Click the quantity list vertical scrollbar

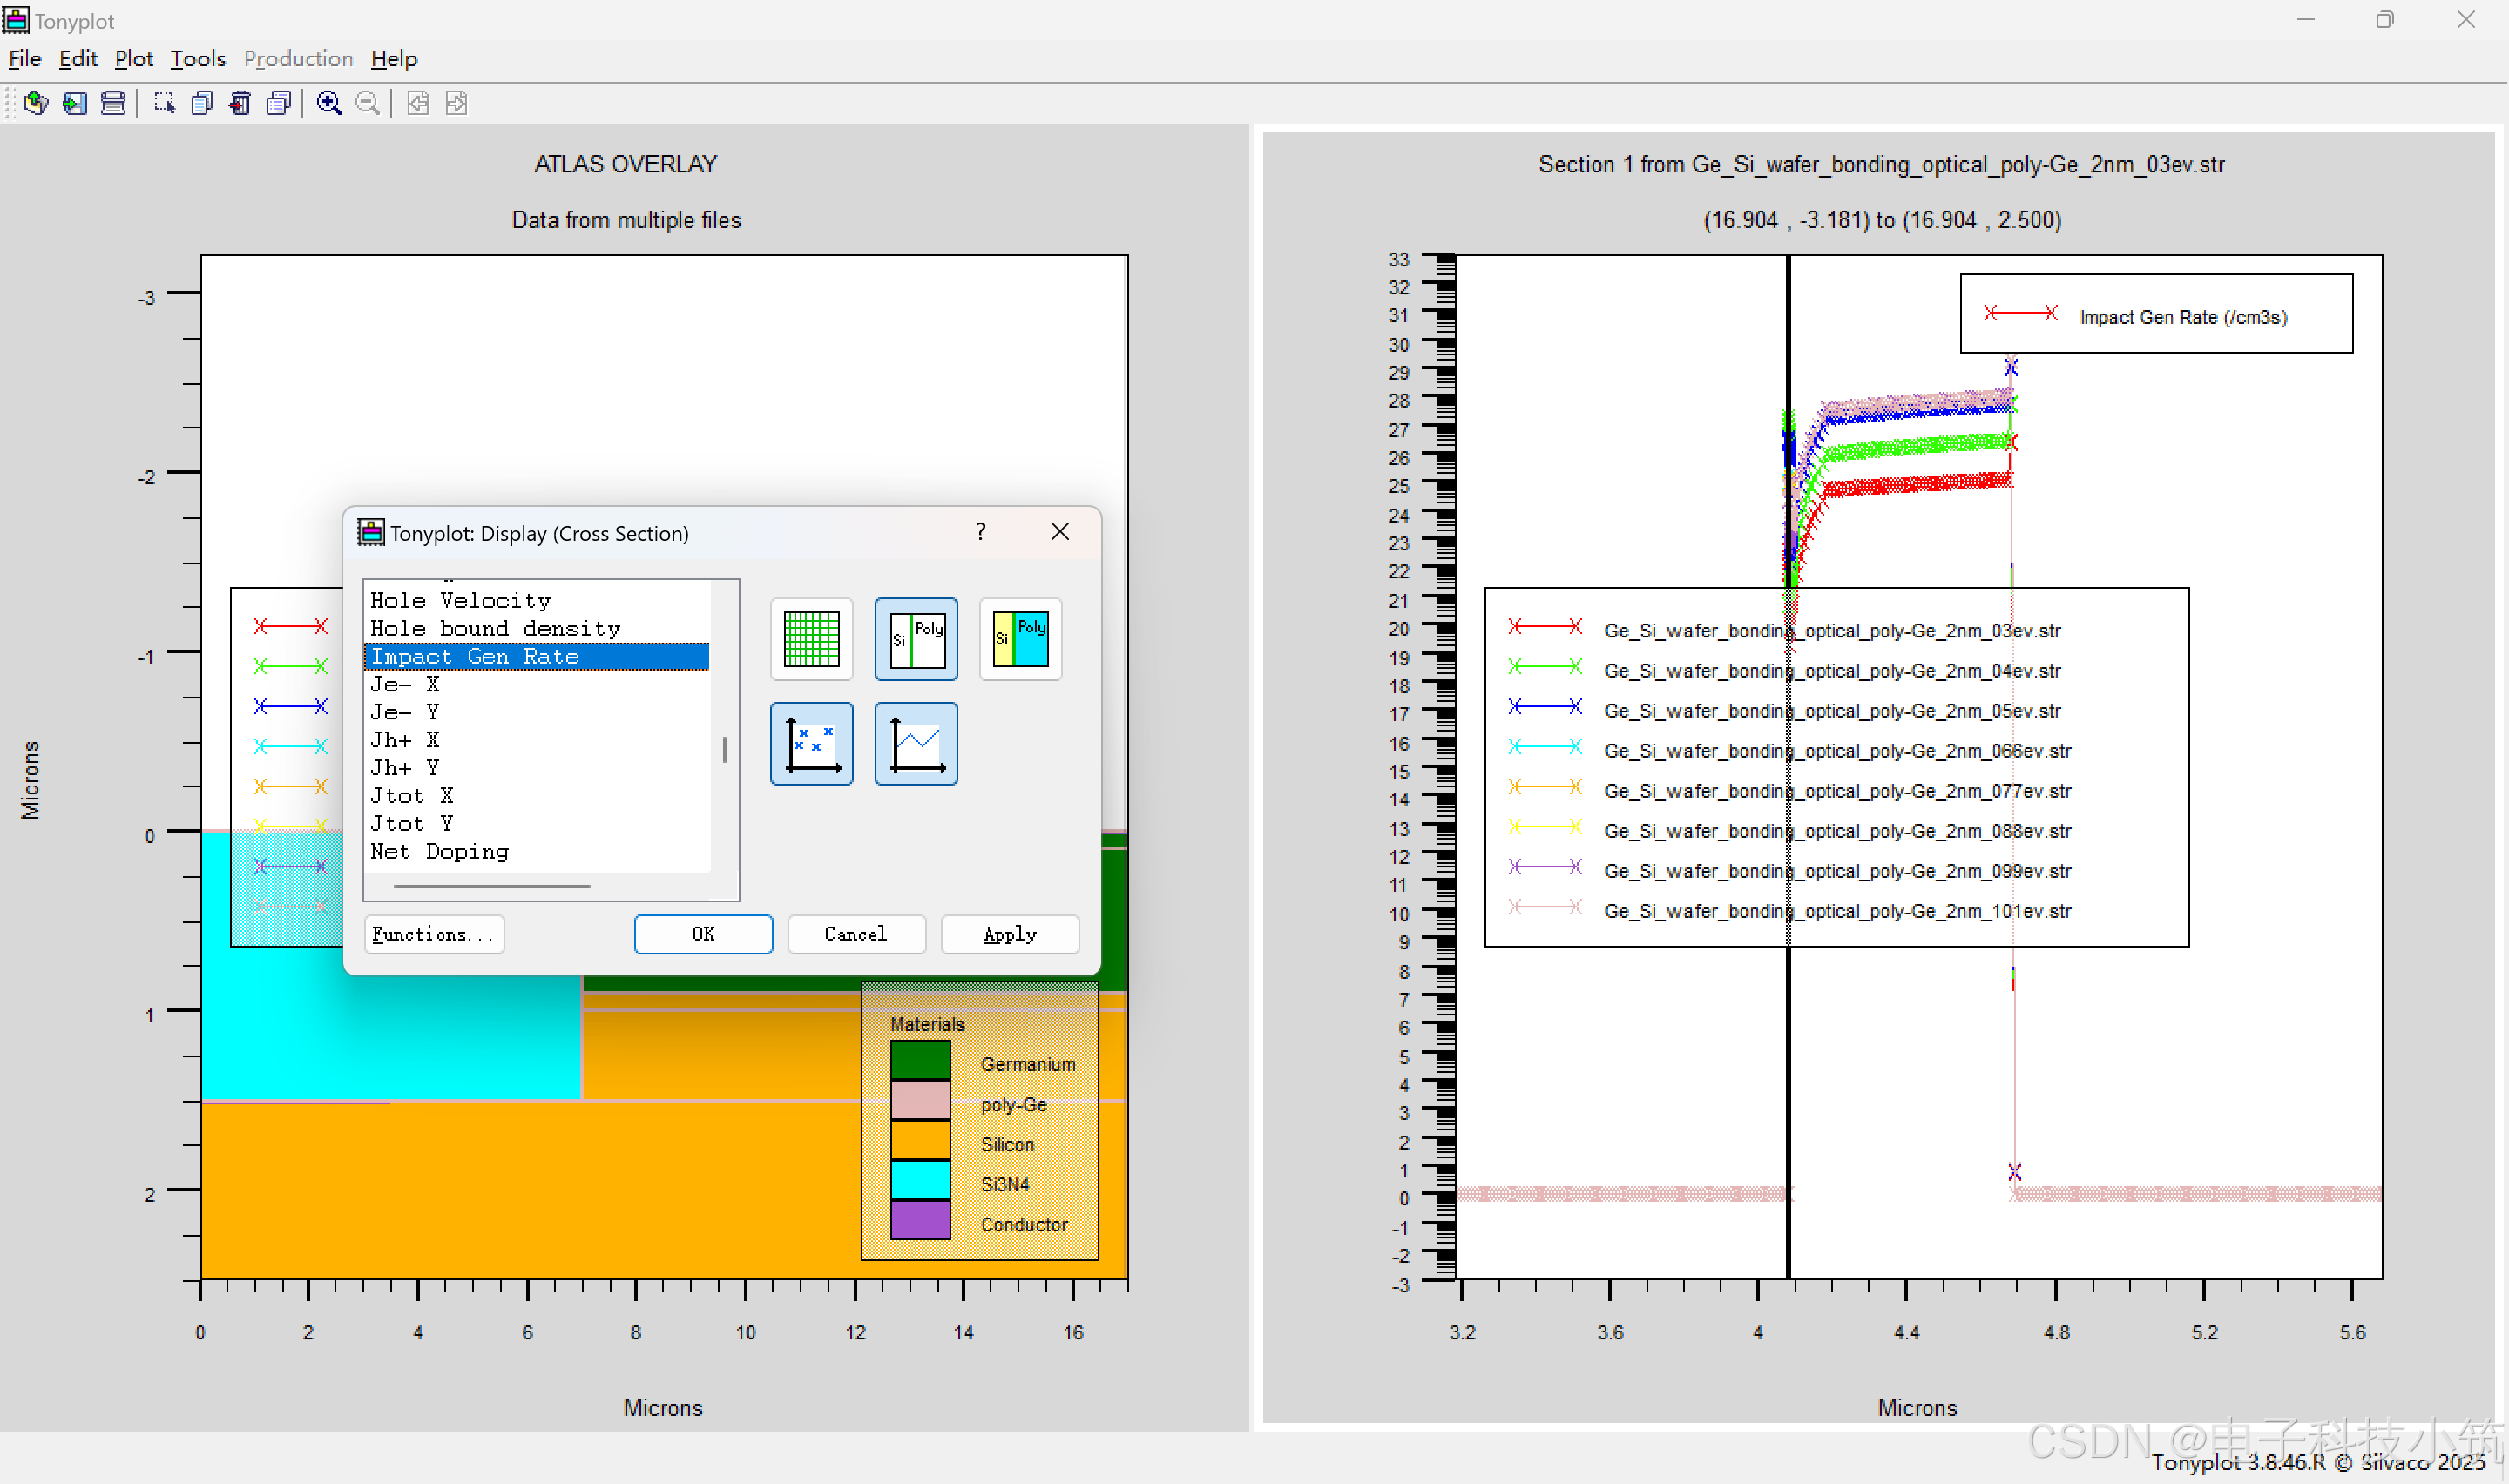[x=724, y=750]
